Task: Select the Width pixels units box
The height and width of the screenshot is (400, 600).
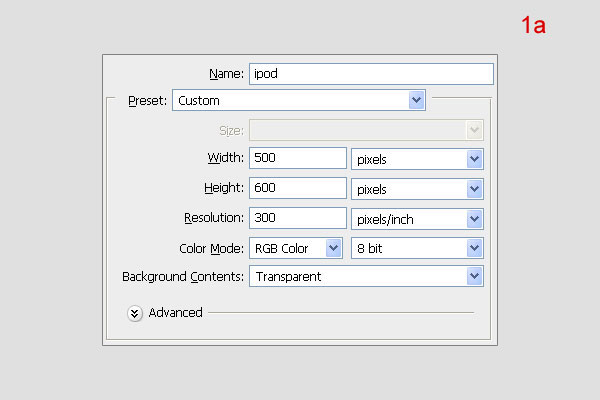Action: [x=417, y=159]
